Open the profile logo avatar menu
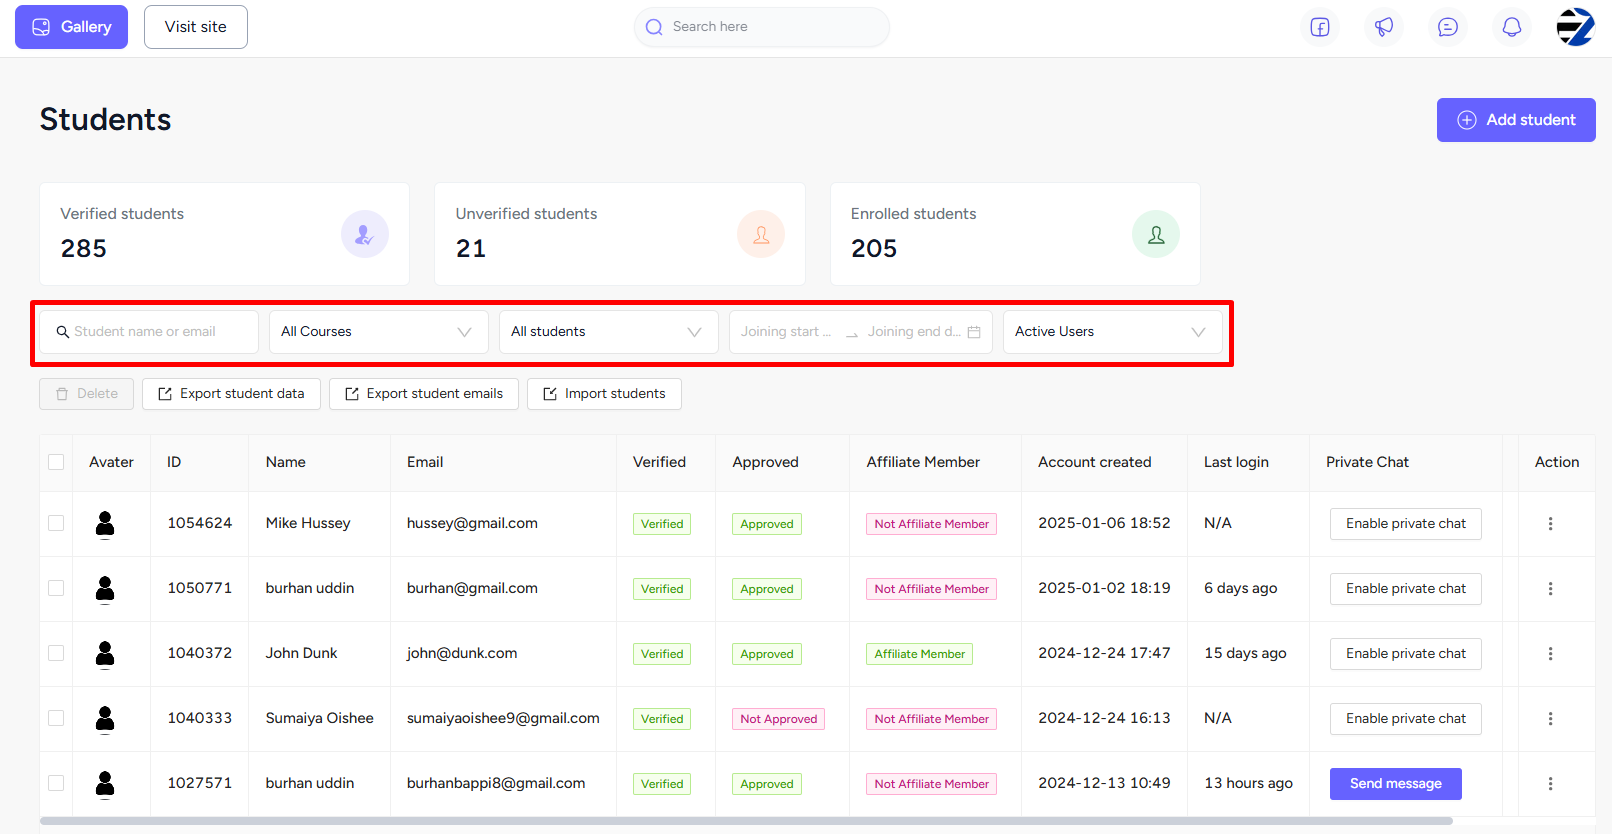This screenshot has height=834, width=1612. (x=1575, y=27)
